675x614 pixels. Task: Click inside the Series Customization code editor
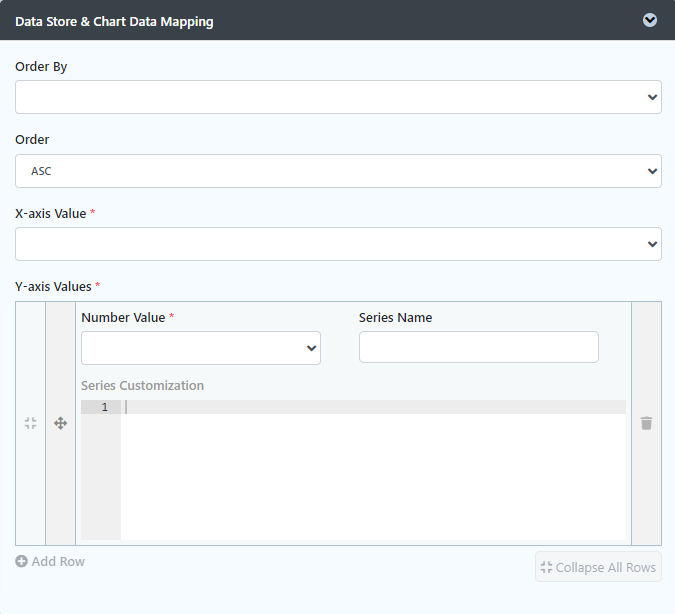click(373, 470)
